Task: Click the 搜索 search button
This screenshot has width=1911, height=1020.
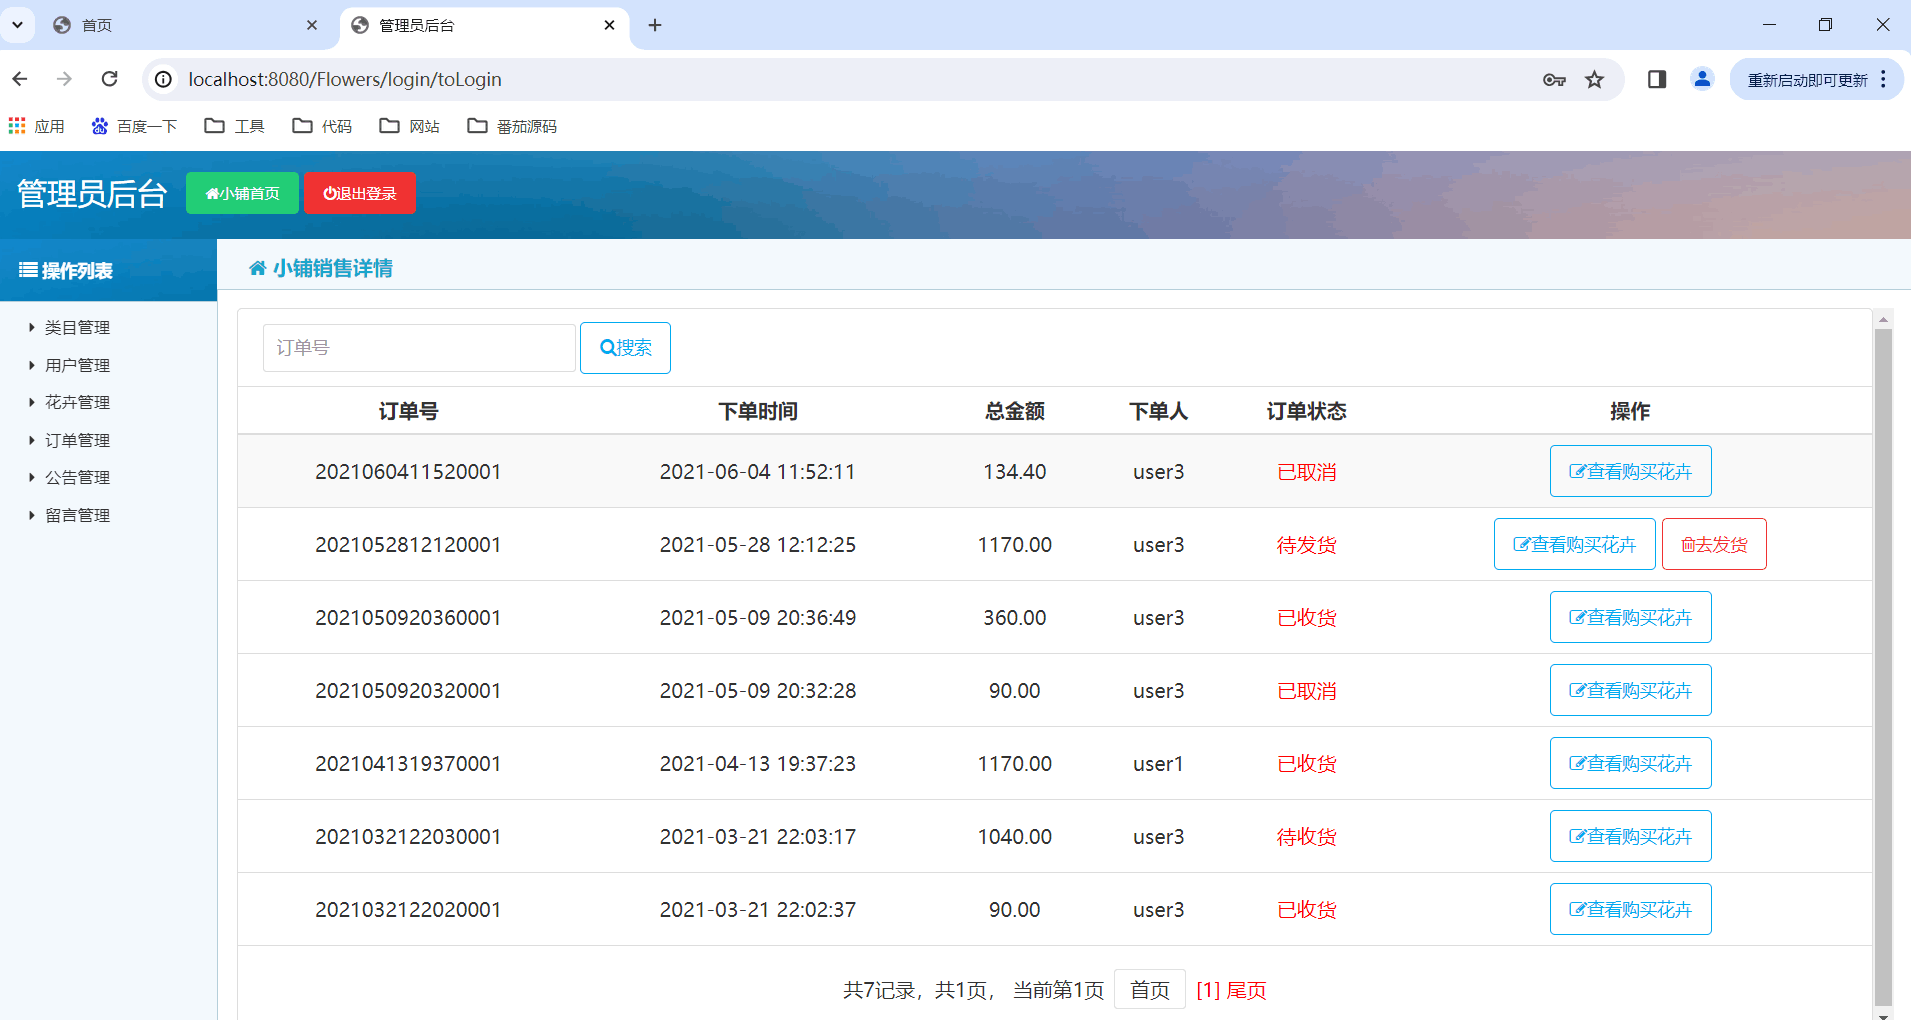Action: (625, 348)
